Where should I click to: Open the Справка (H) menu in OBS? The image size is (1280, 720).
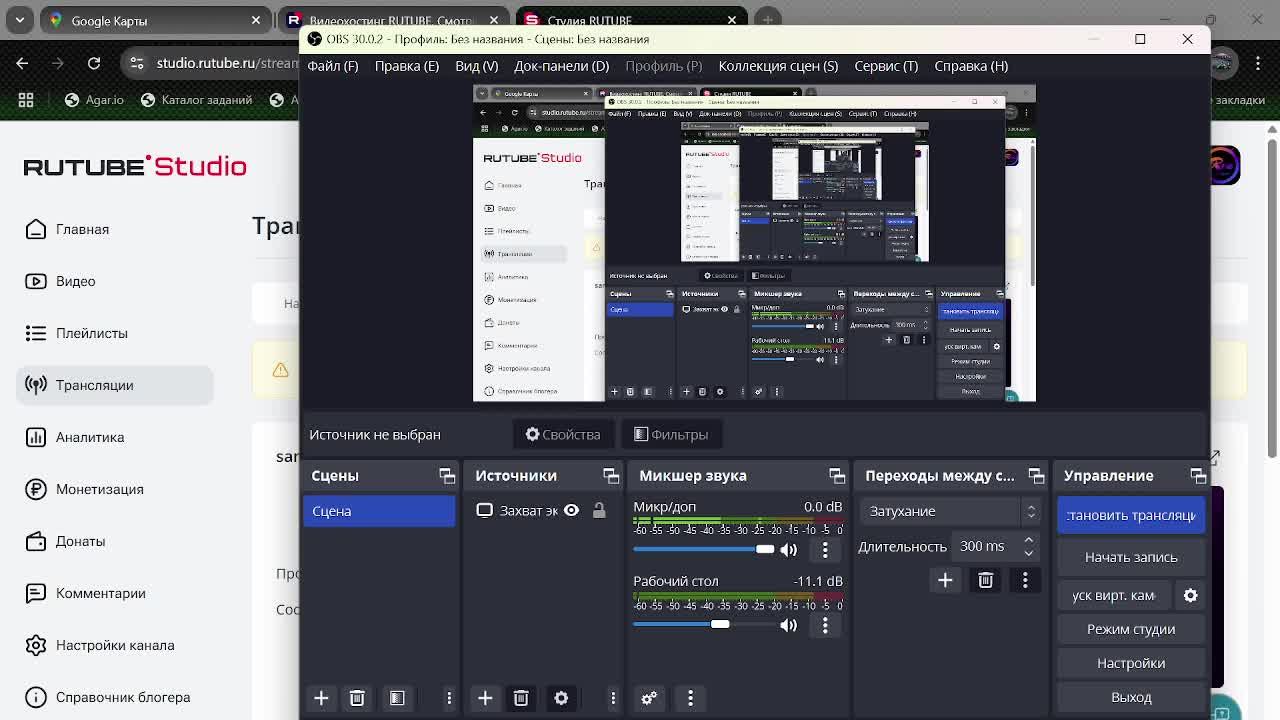click(971, 66)
